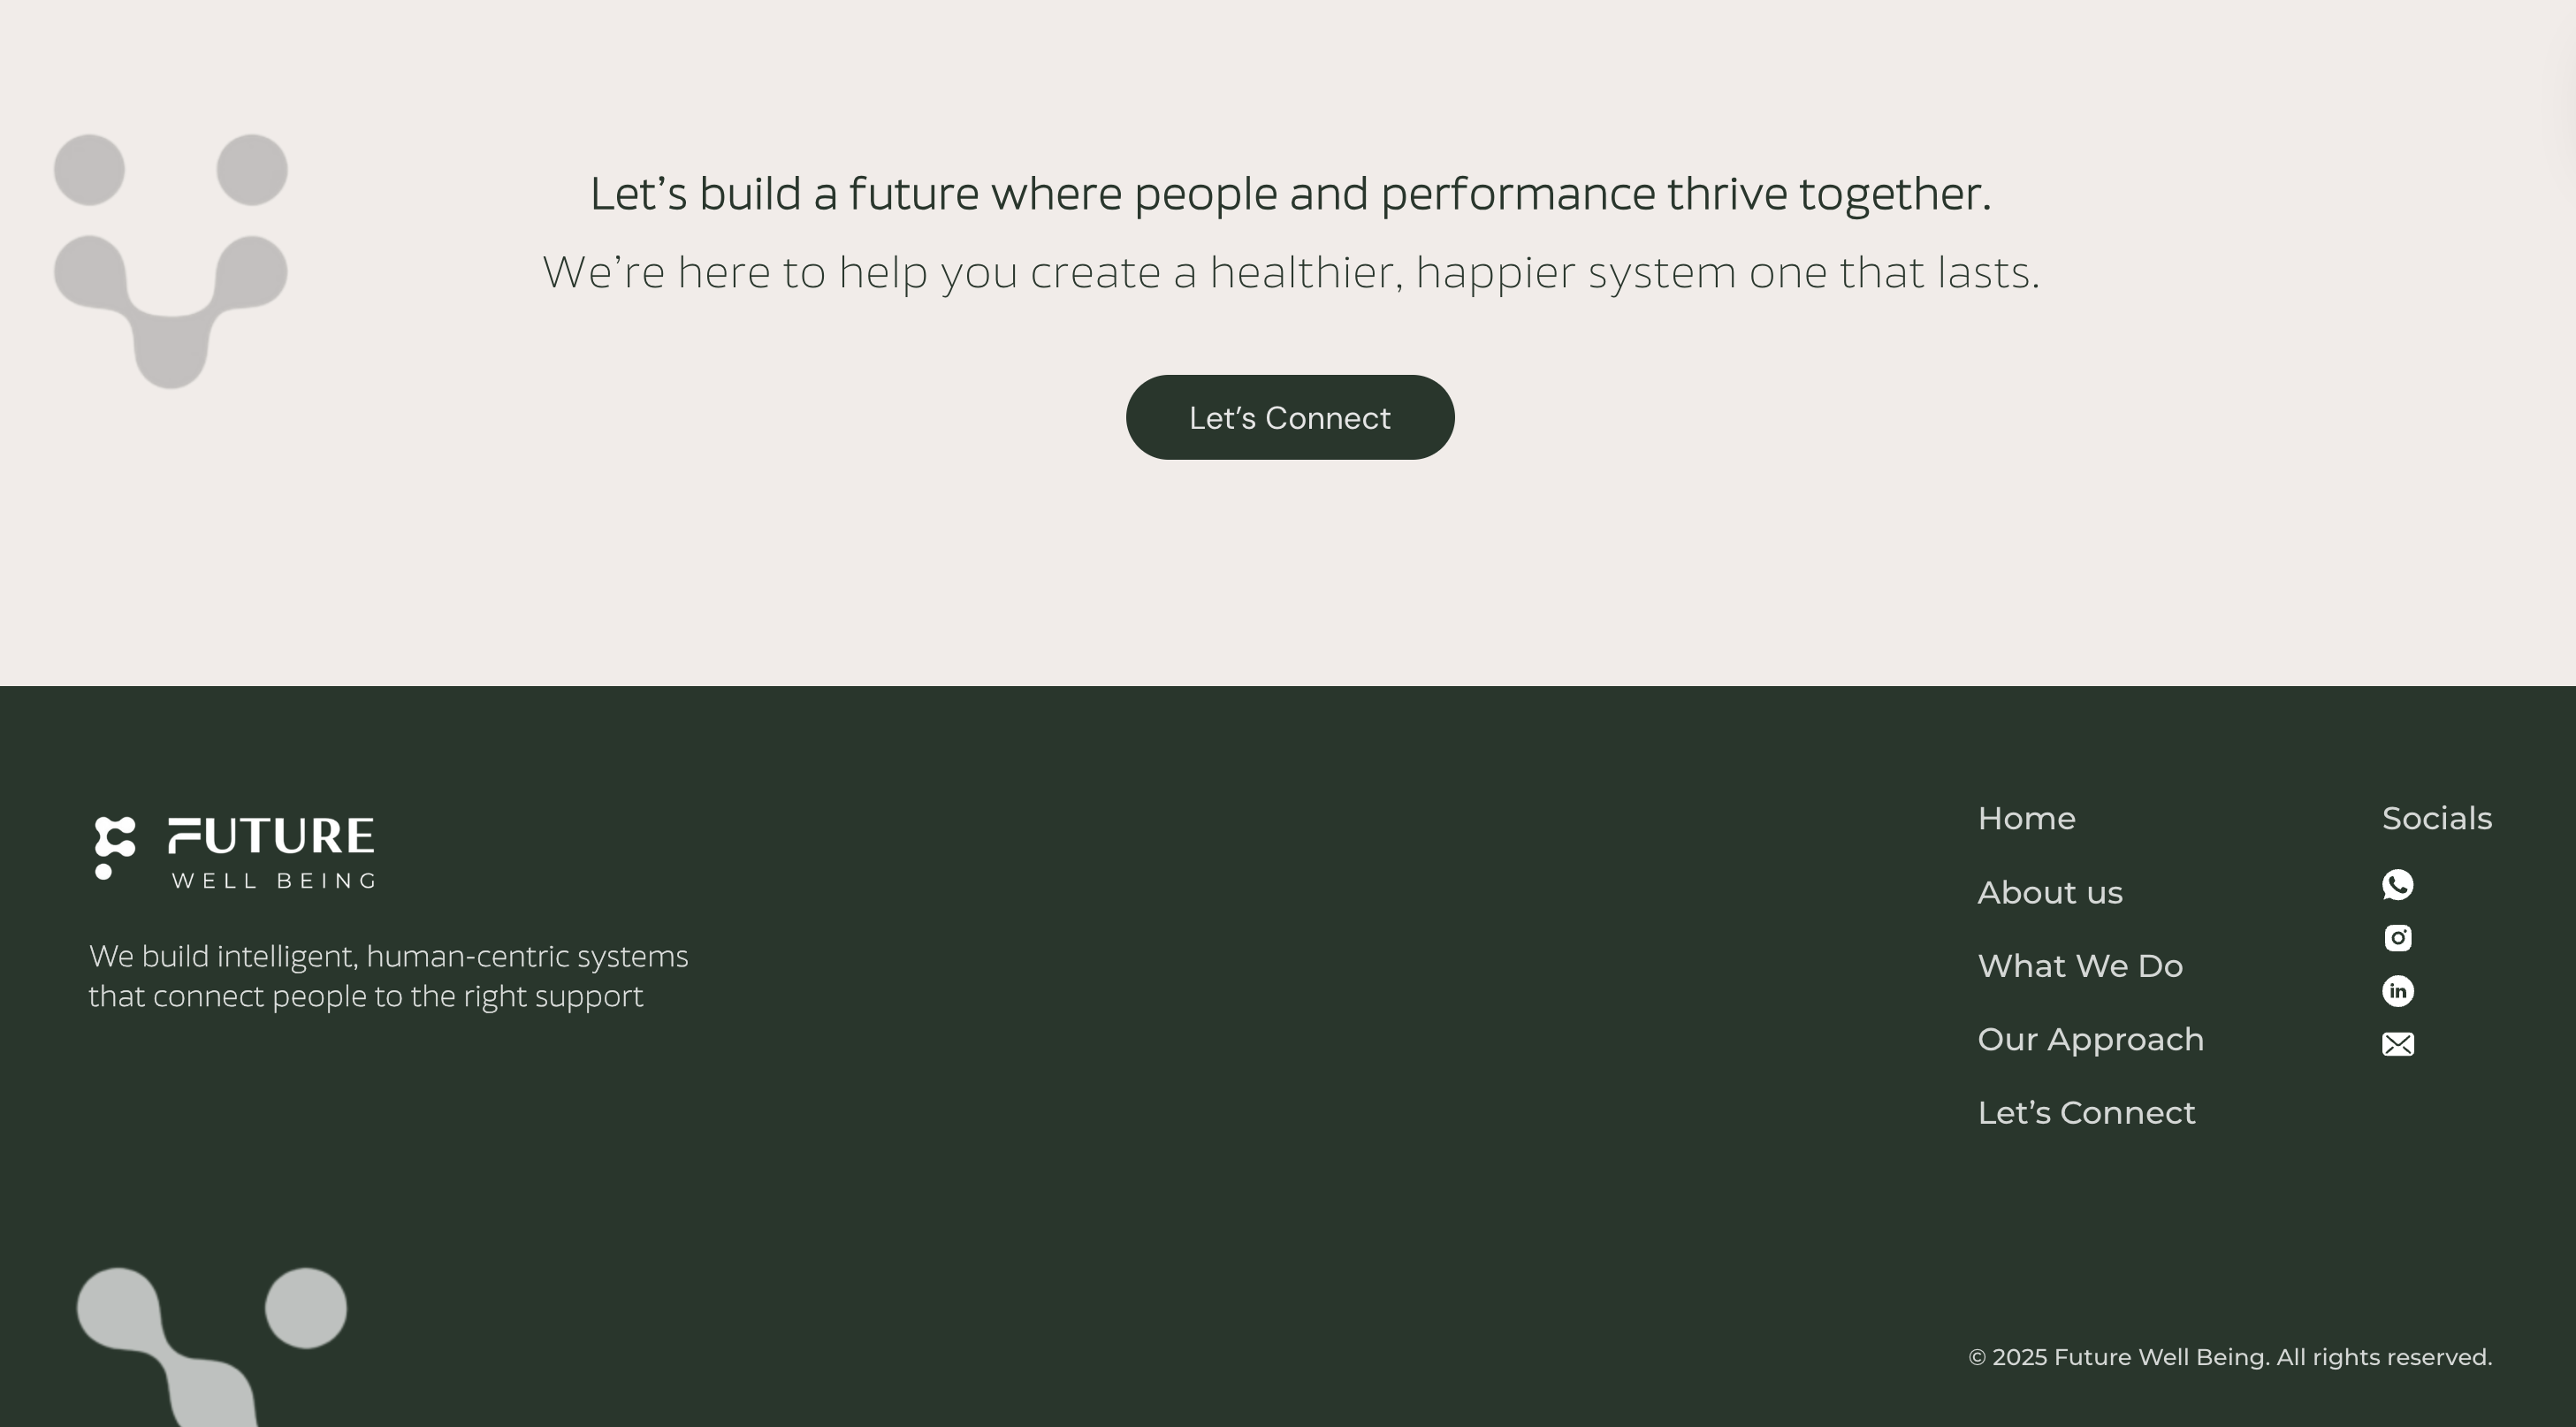This screenshot has height=1427, width=2576.
Task: Open the WhatsApp social icon
Action: click(x=2397, y=885)
